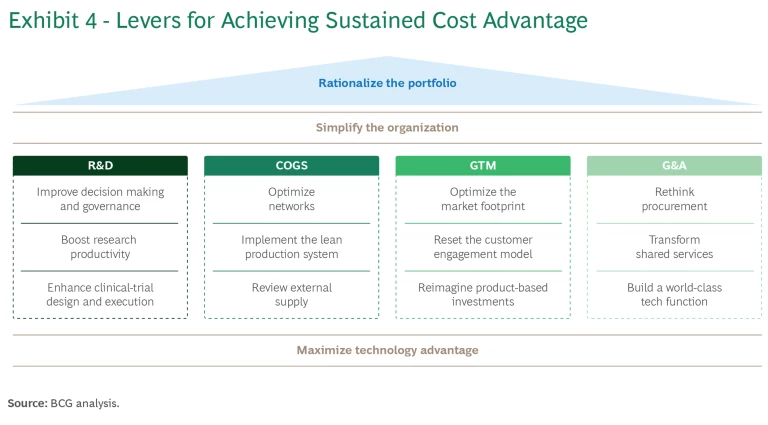Select Build a world-class tech function
This screenshot has height=425, width=768.
click(674, 294)
